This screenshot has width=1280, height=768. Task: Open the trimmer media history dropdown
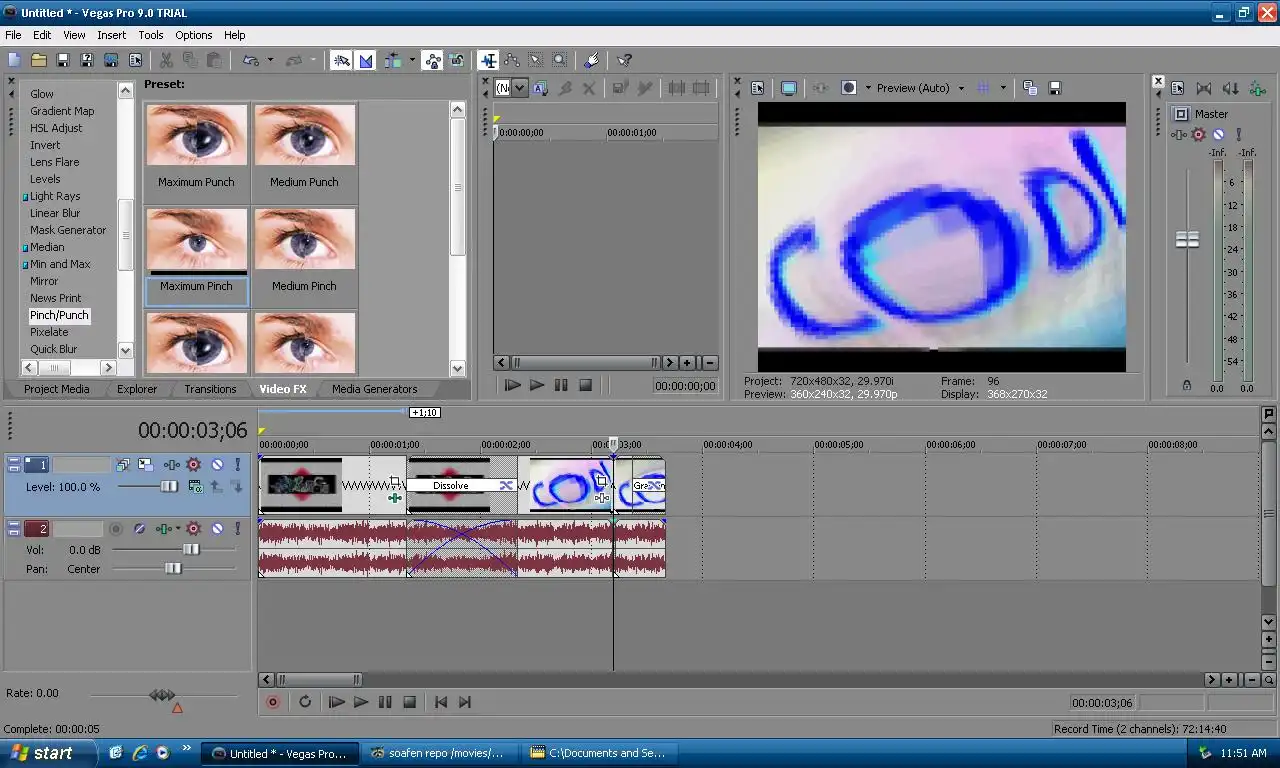click(520, 88)
